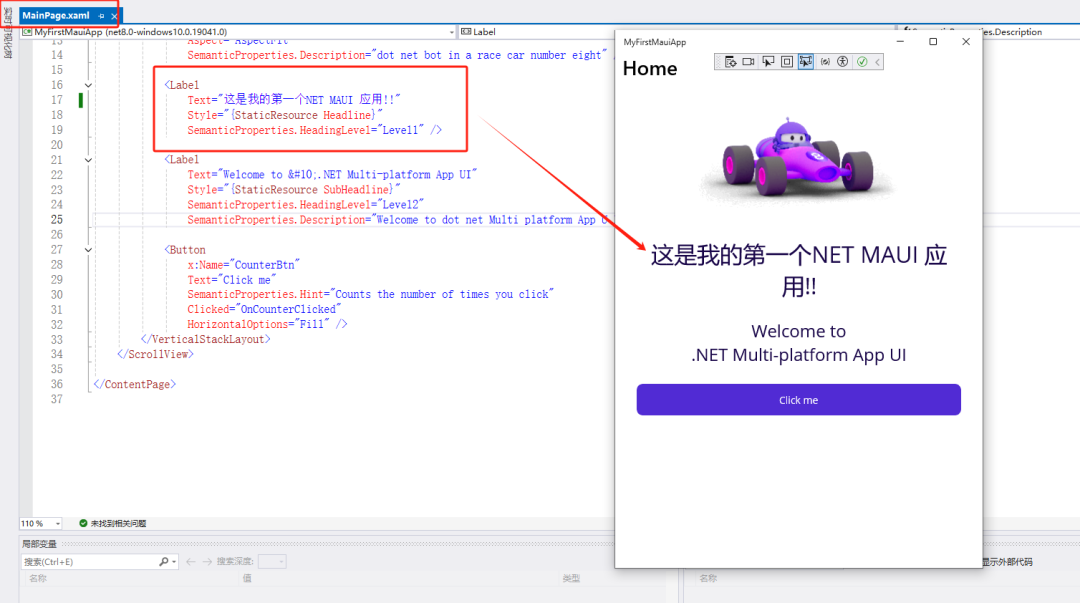Click x:Name CounterBtn on line 28

[244, 265]
